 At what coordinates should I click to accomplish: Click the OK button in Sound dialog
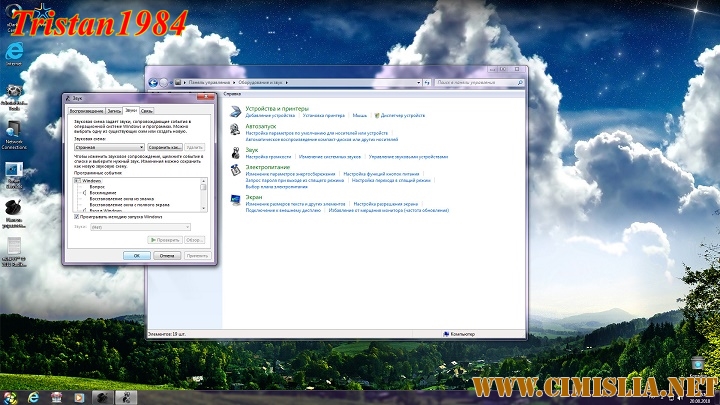click(x=136, y=255)
